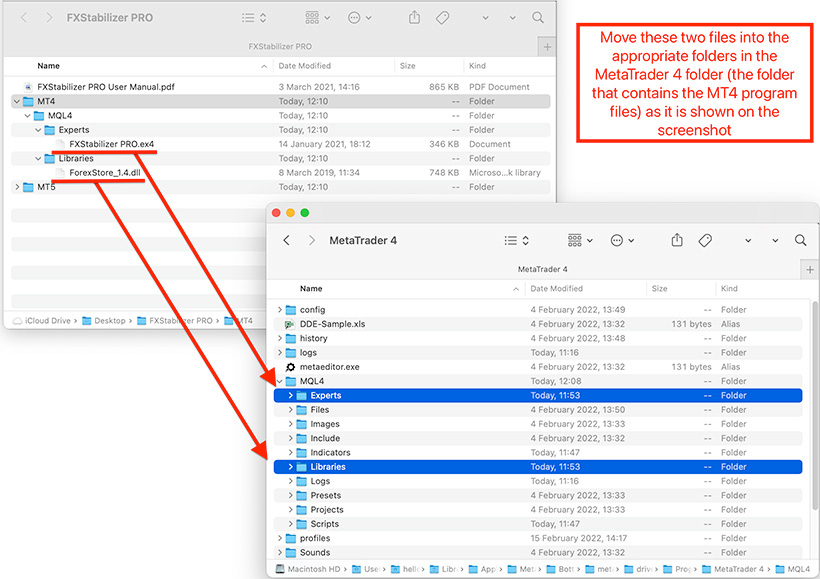Expand the history folder
Image resolution: width=820 pixels, height=579 pixels.
[x=280, y=338]
